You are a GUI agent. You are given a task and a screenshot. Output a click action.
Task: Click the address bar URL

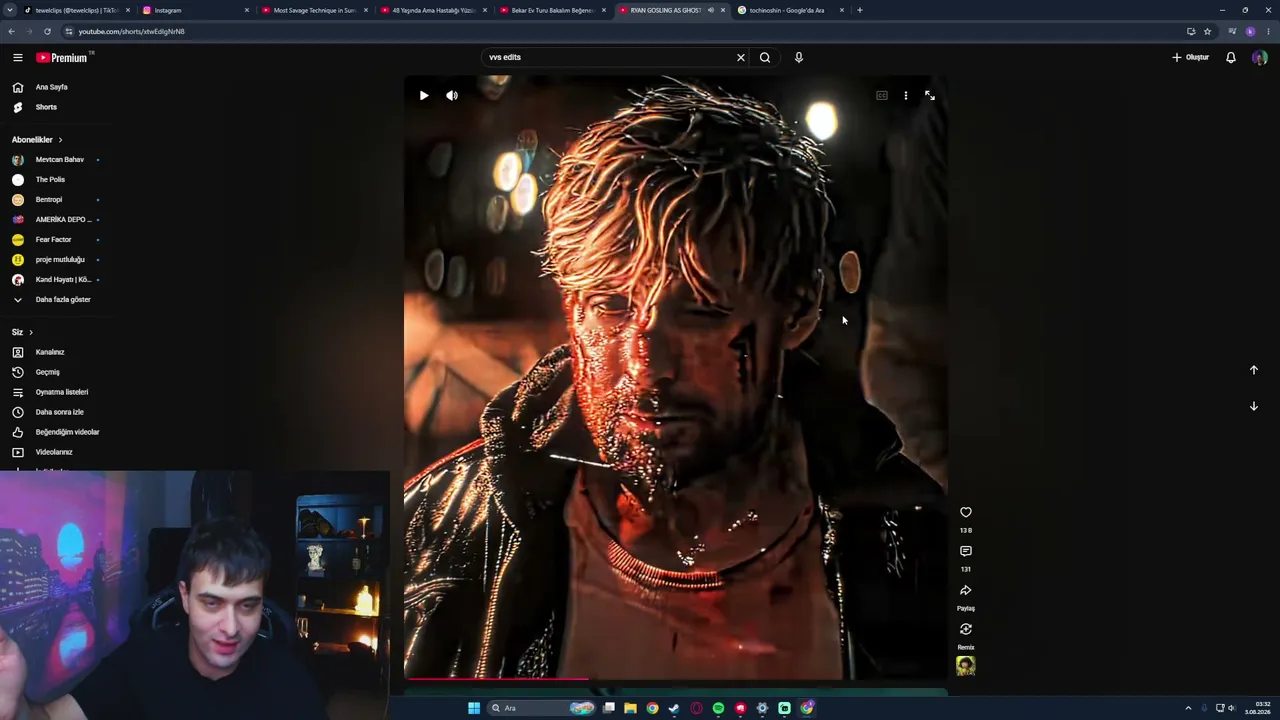[x=131, y=31]
